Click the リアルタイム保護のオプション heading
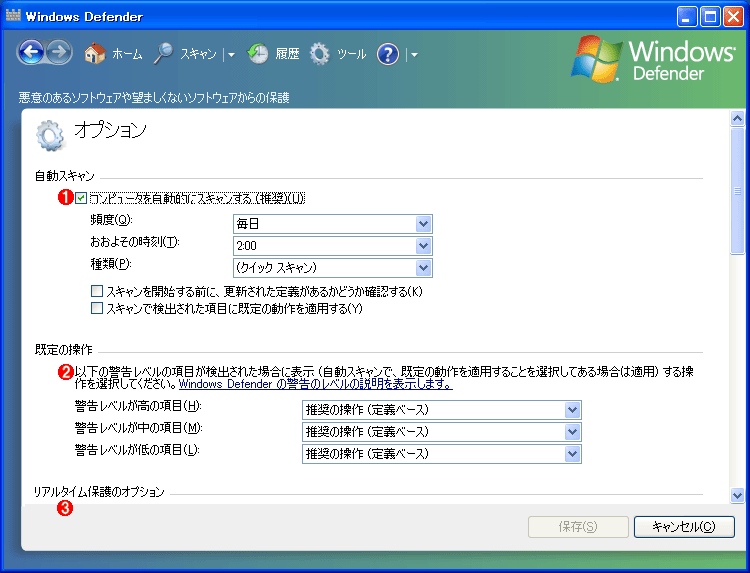 pyautogui.click(x=99, y=492)
